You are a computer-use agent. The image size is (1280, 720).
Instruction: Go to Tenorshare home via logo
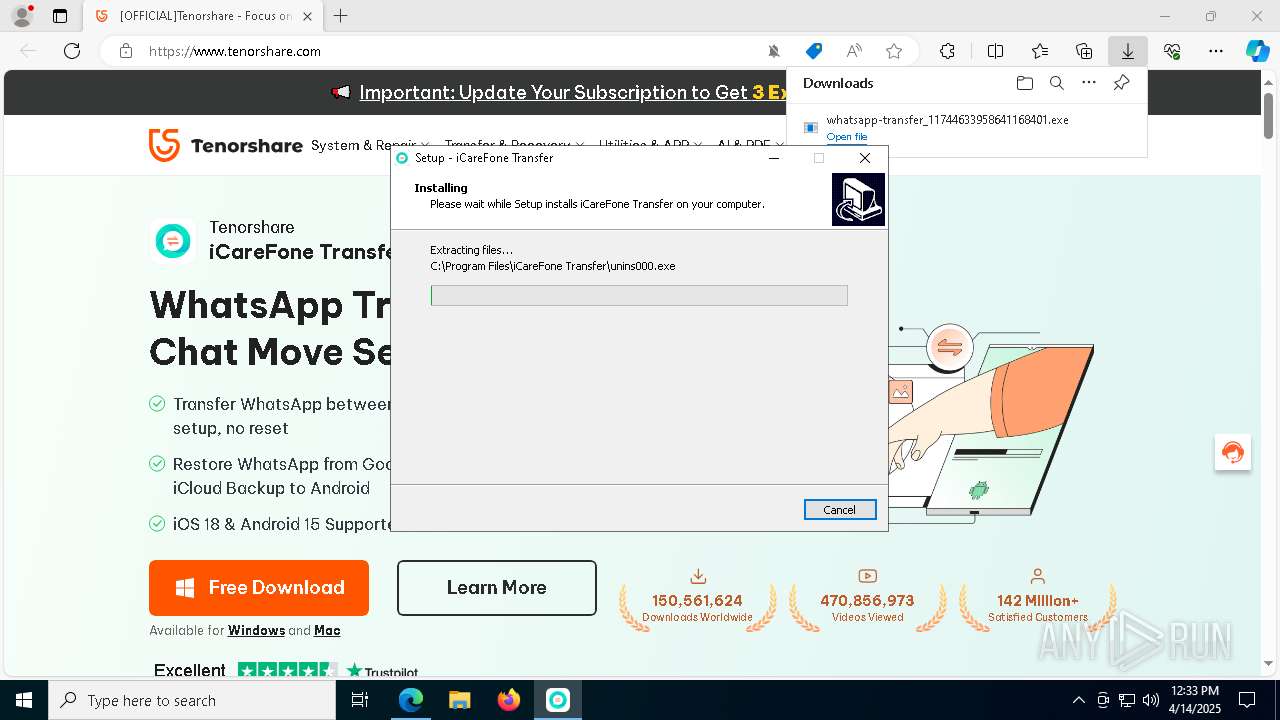point(225,145)
